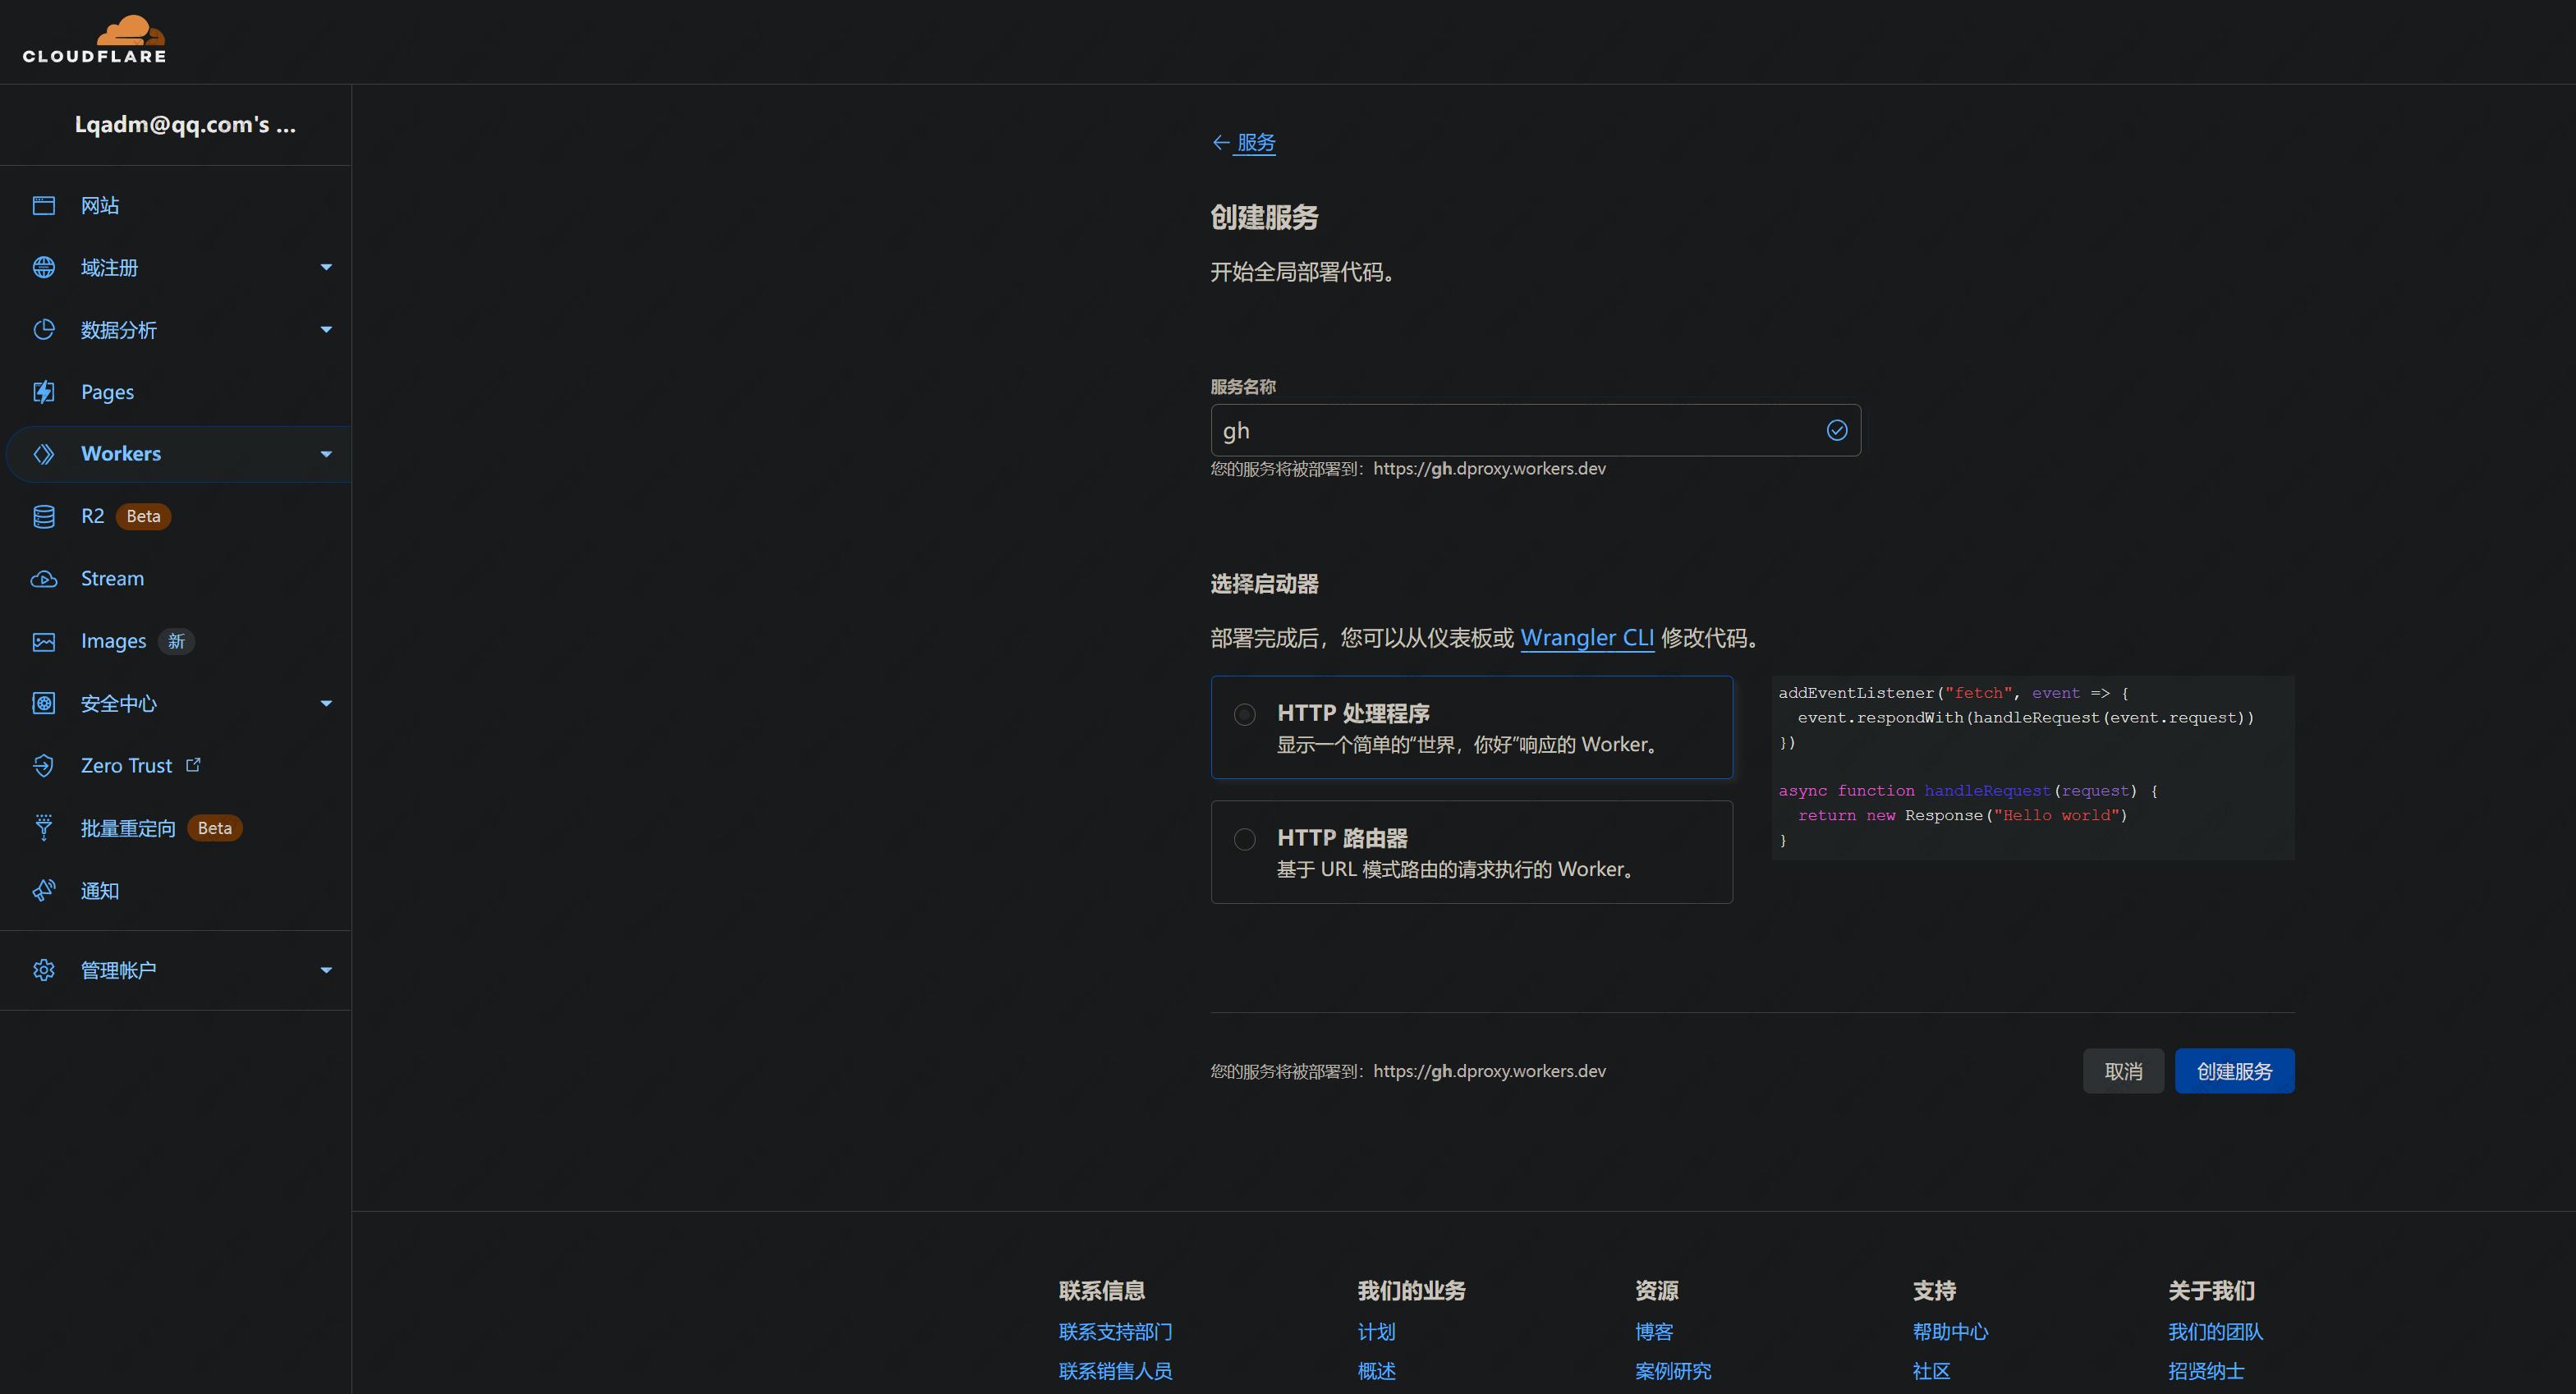Click the 取消 button
Screen dimensions: 2576x1394
2123,1071
